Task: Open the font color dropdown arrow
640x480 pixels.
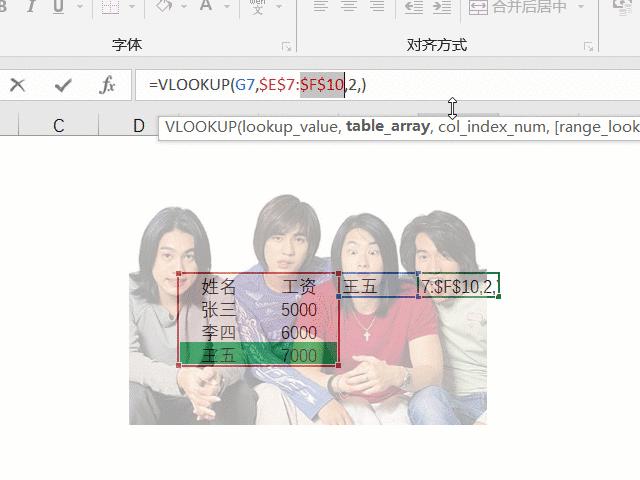Action: pos(227,6)
